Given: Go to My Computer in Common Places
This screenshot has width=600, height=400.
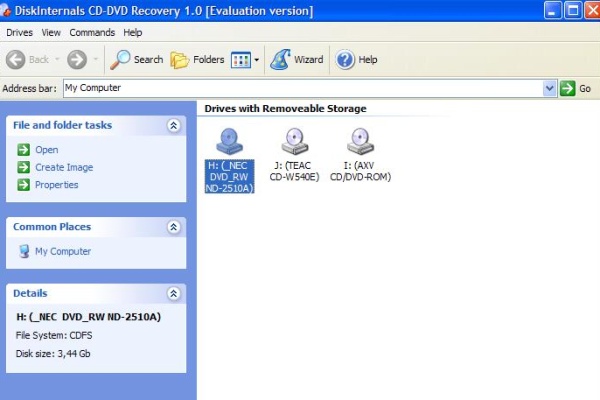Looking at the screenshot, I should tap(63, 251).
